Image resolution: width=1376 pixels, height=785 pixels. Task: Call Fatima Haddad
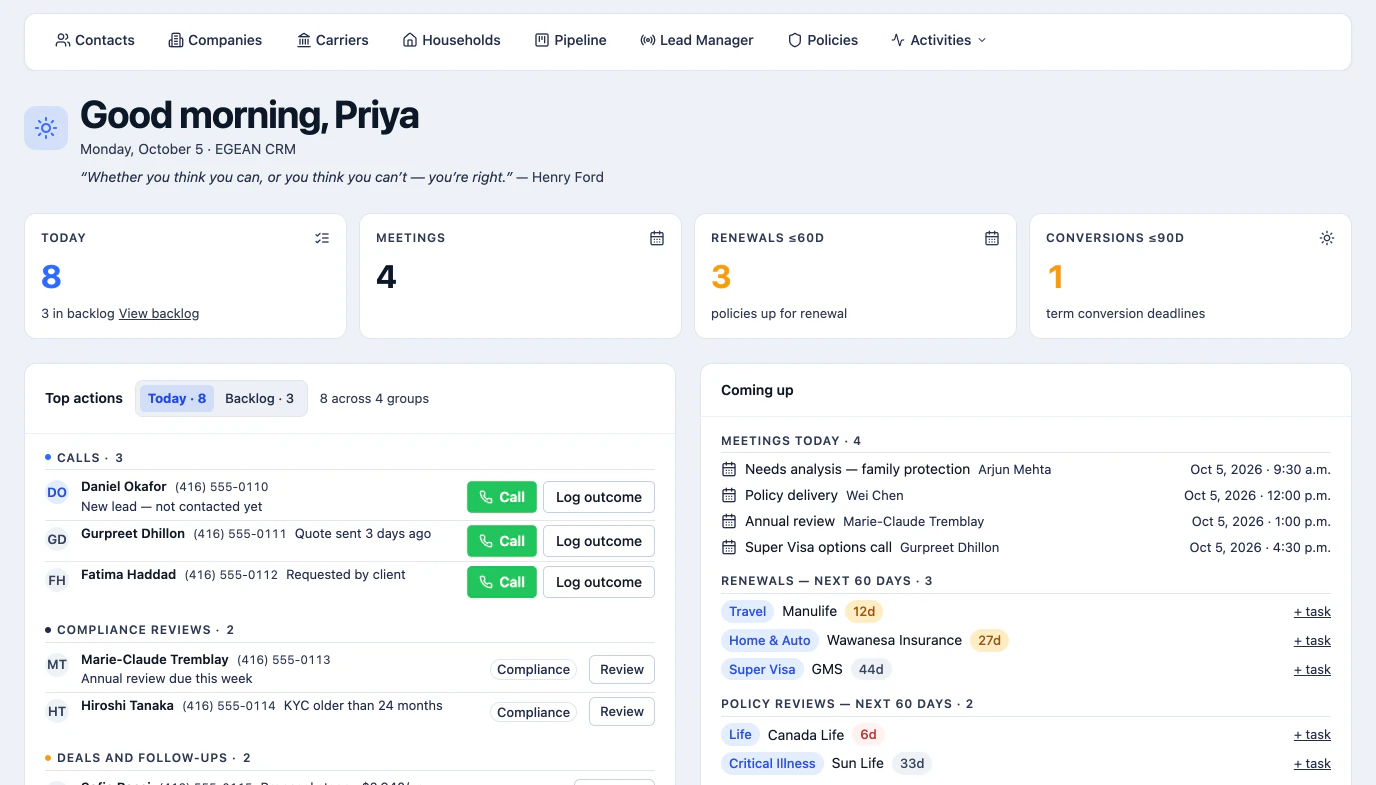coord(502,582)
